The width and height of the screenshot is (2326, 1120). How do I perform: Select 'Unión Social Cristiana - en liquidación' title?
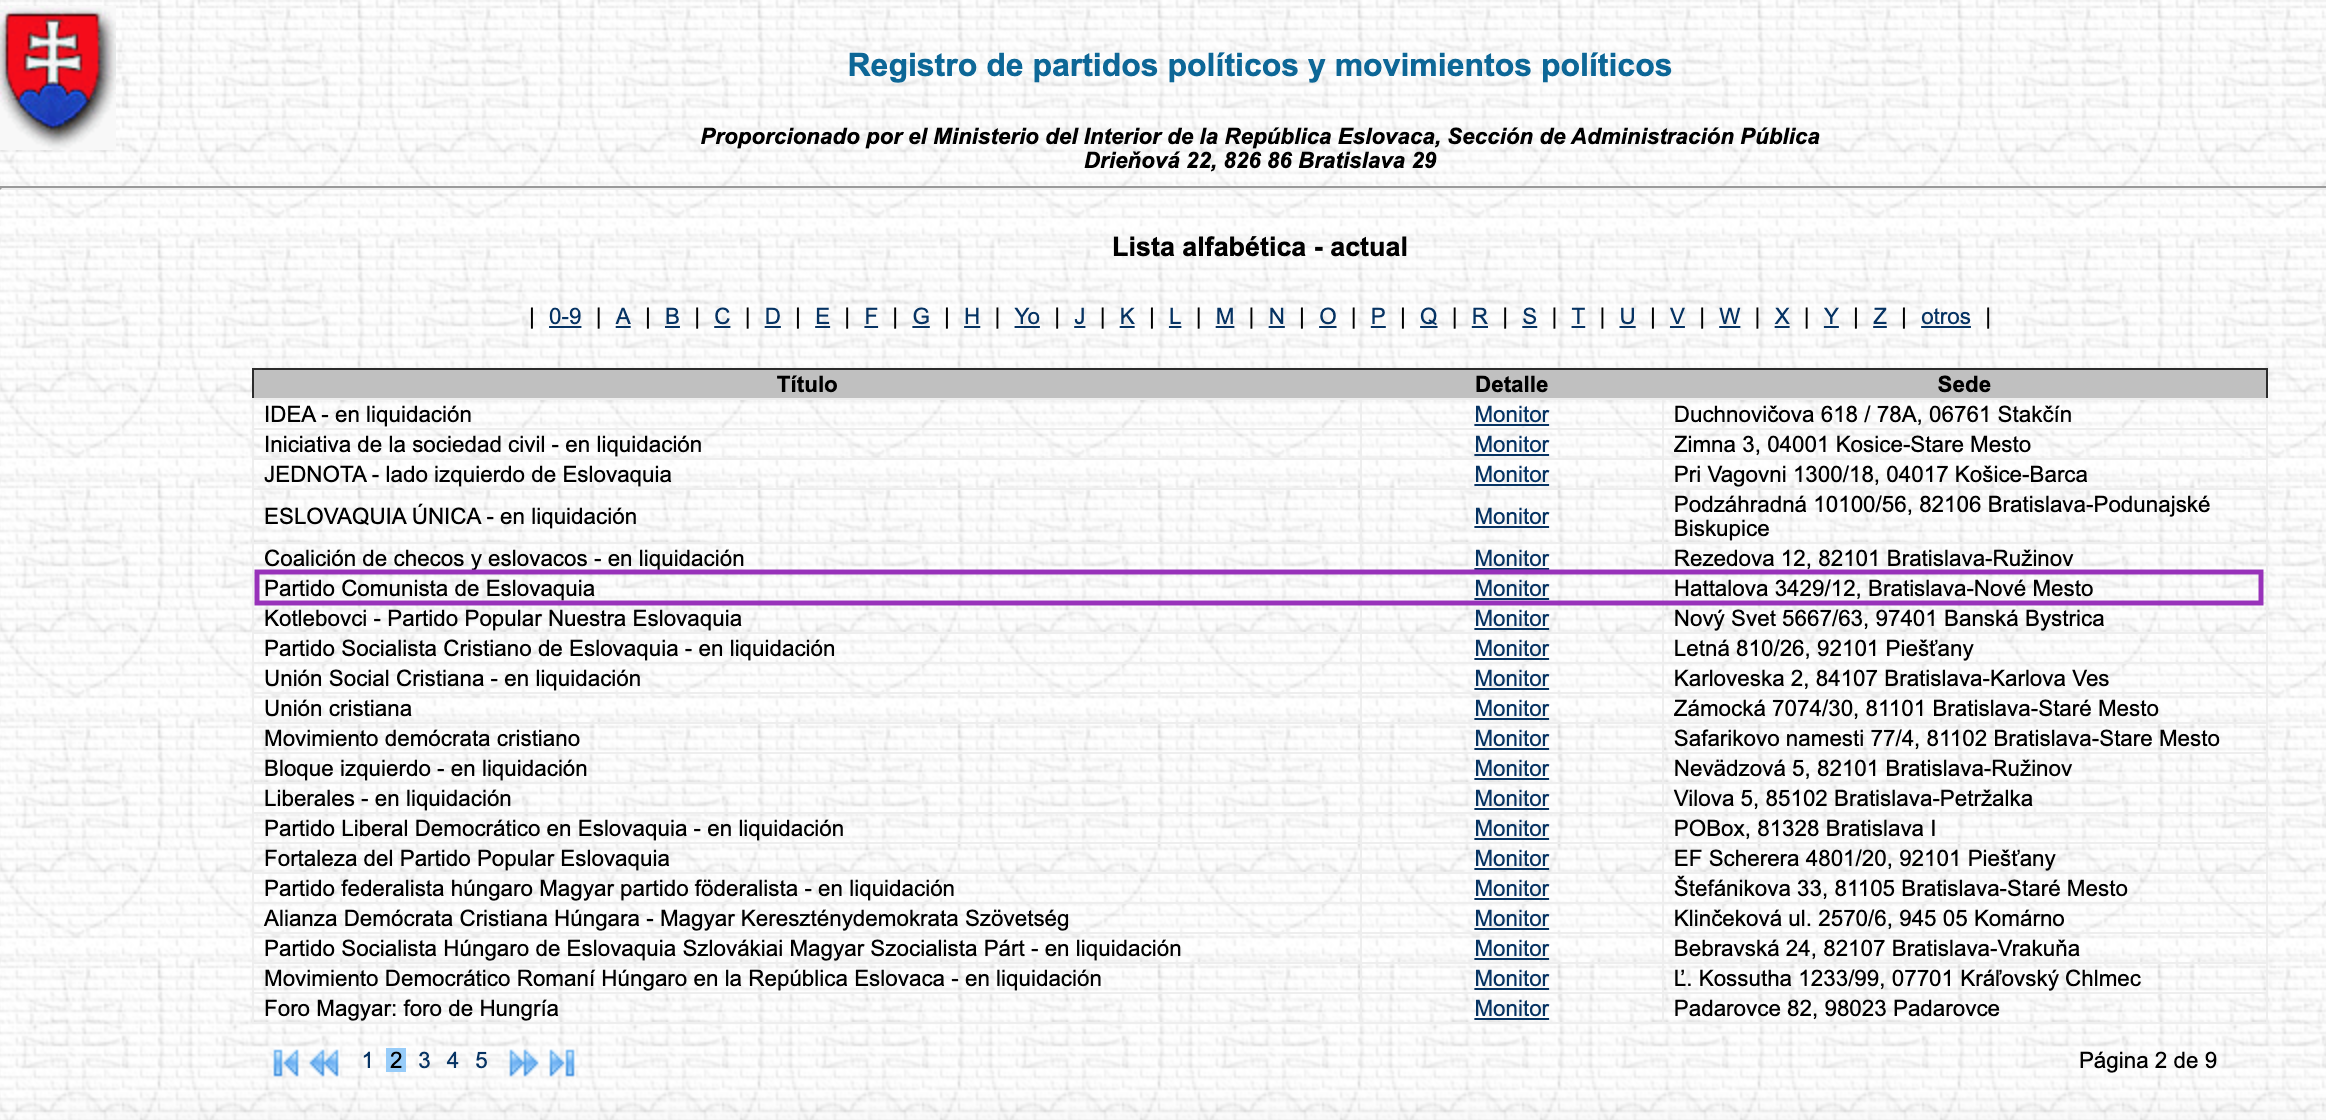[452, 678]
